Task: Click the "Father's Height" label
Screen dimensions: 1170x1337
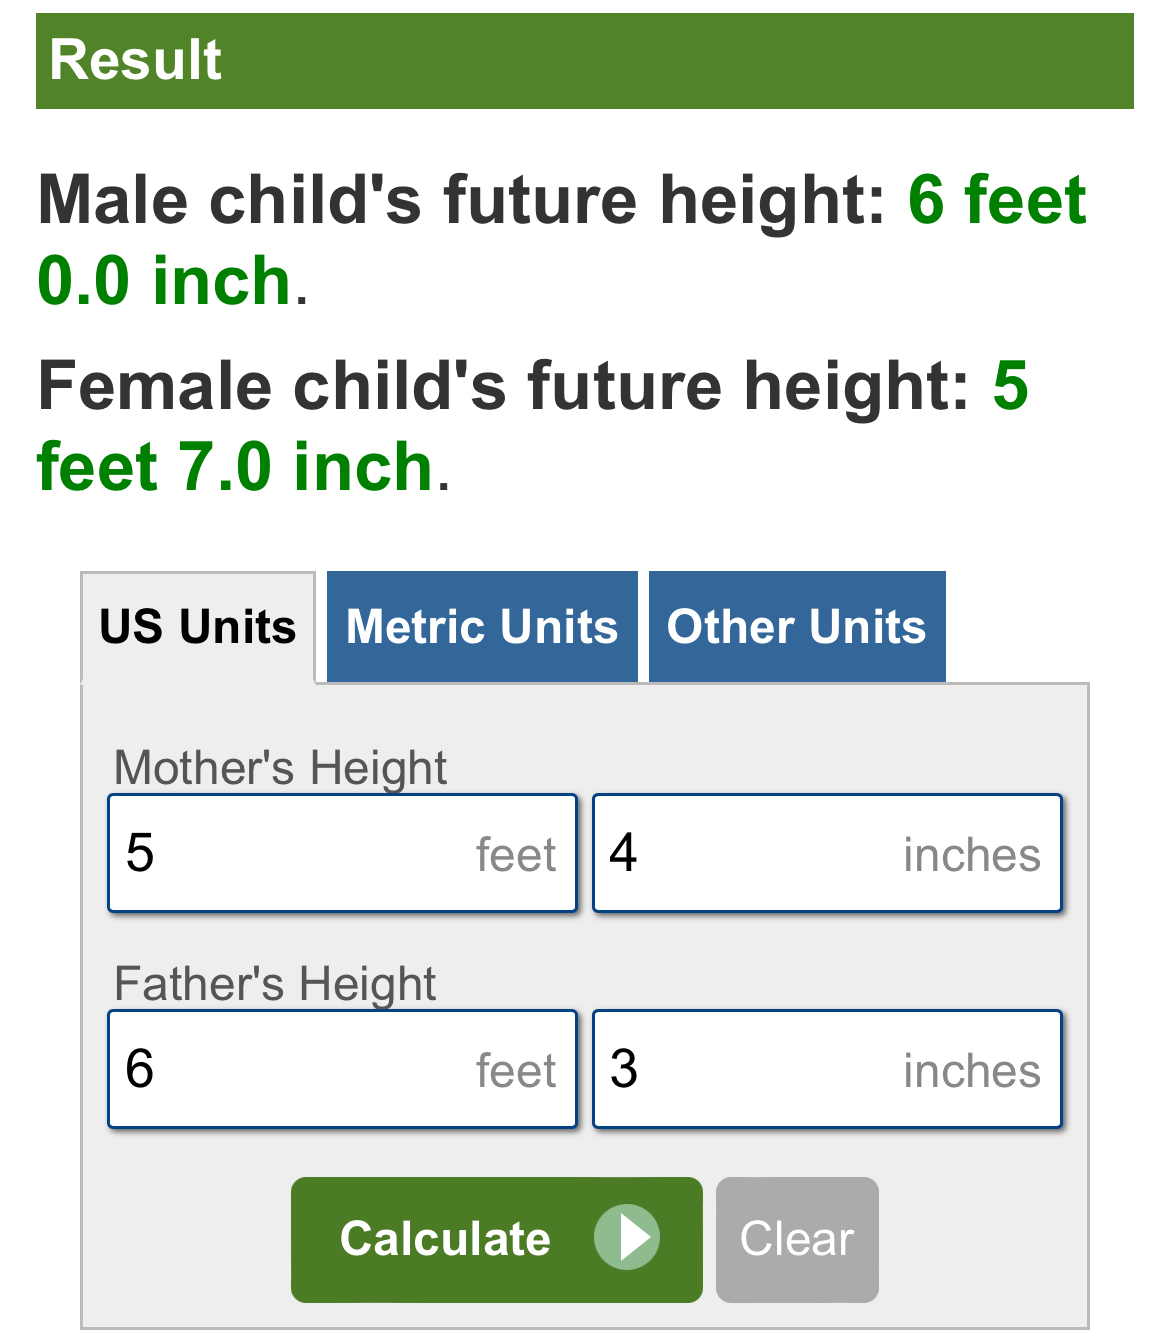Action: (x=275, y=984)
